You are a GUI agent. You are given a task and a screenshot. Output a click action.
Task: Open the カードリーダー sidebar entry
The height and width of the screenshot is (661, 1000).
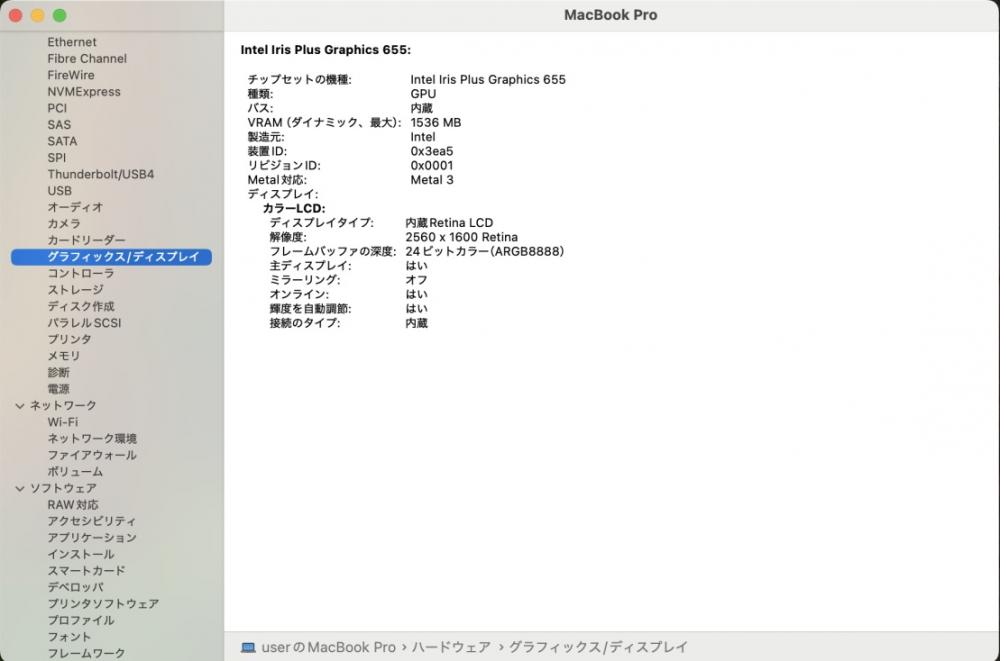coord(86,241)
